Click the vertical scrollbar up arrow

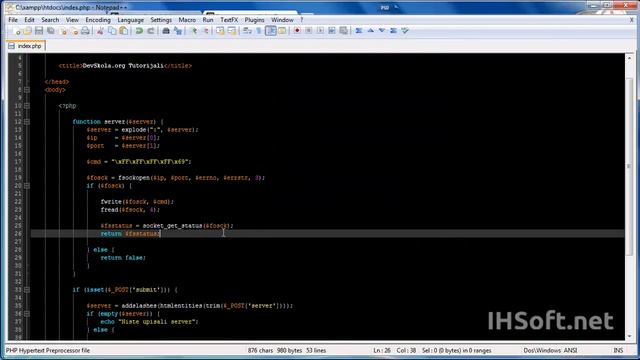point(629,58)
